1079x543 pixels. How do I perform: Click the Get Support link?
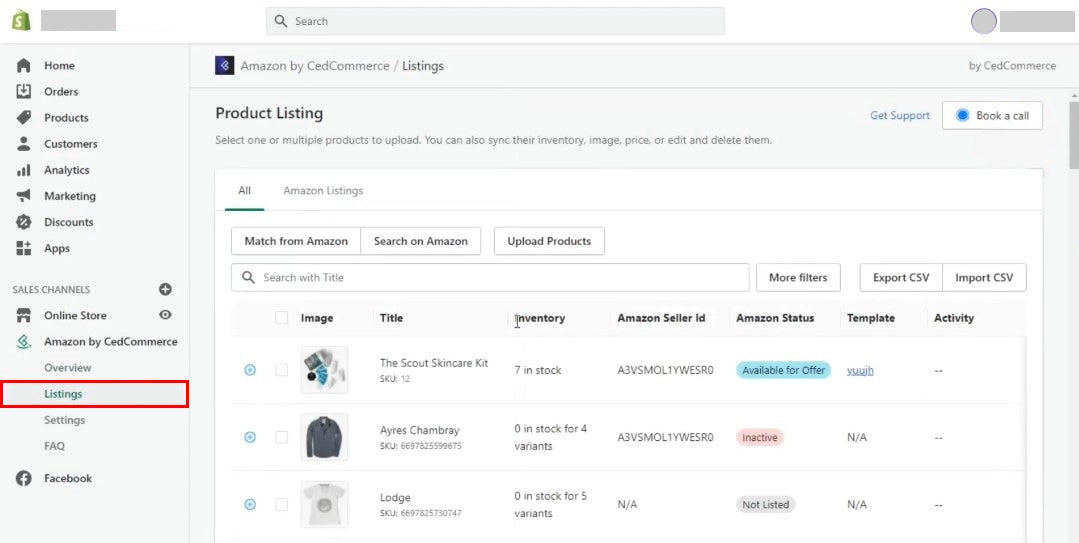[899, 116]
